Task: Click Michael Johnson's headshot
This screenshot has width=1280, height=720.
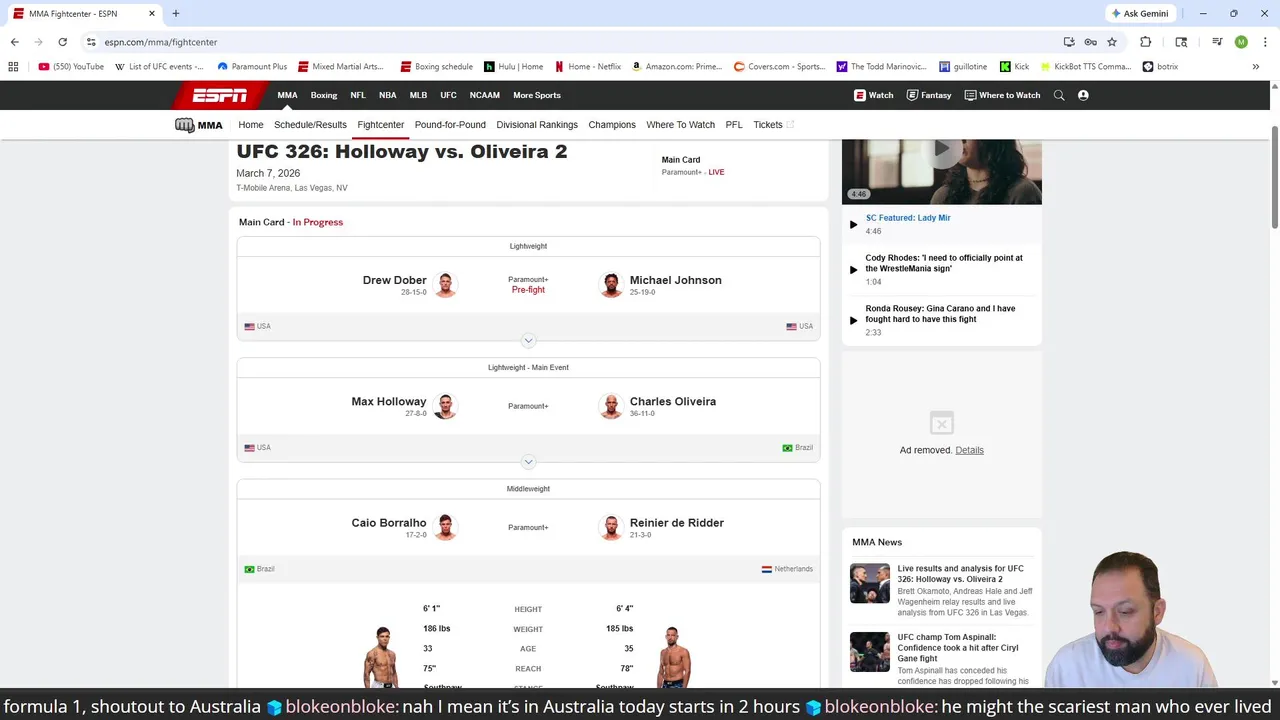Action: (x=611, y=285)
